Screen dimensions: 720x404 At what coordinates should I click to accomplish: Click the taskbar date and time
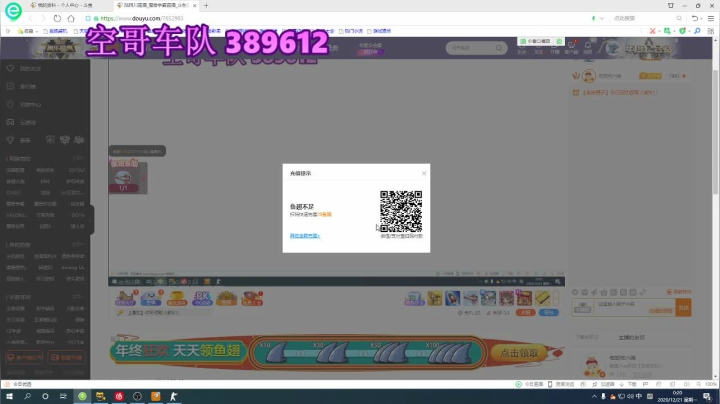click(x=677, y=396)
